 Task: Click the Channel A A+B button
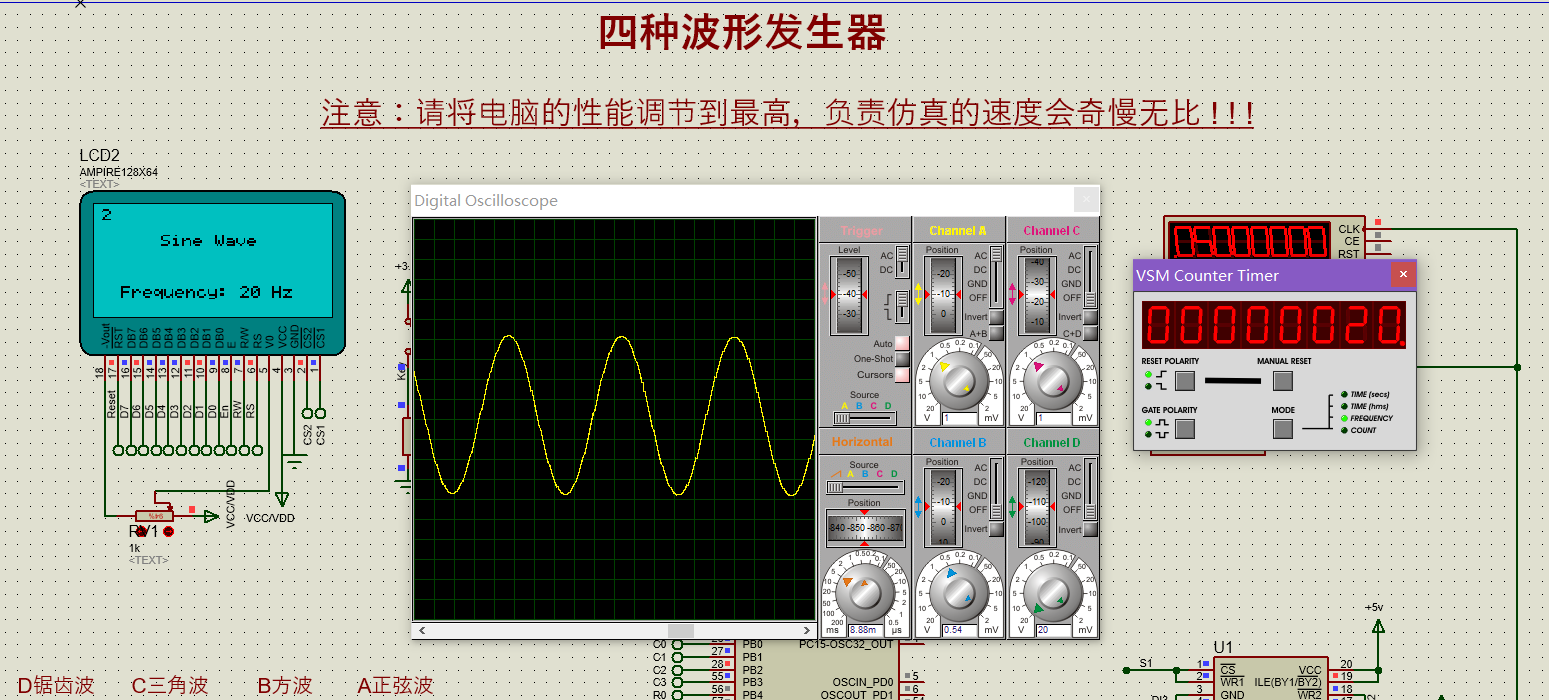996,333
